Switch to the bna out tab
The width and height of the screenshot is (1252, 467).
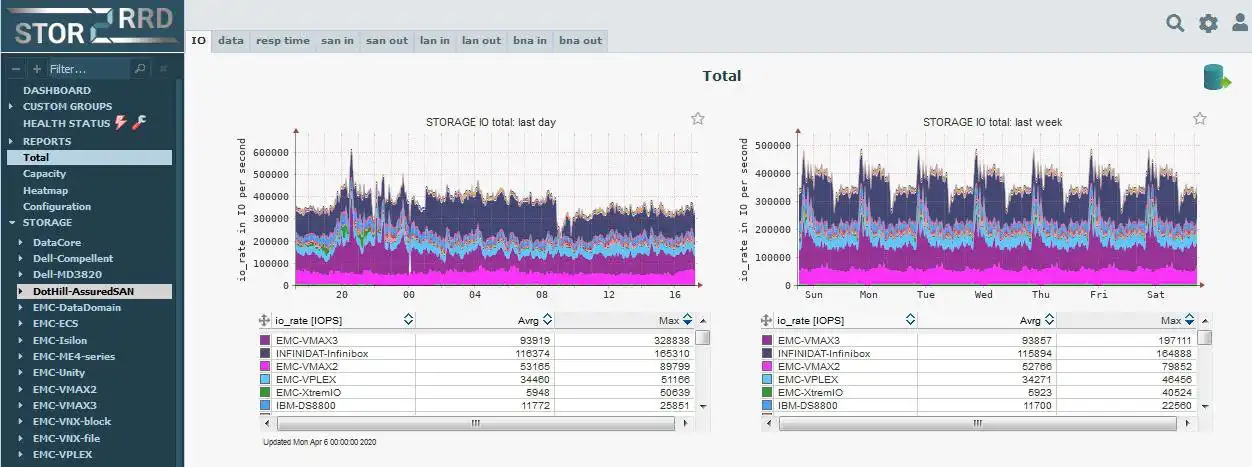(580, 41)
